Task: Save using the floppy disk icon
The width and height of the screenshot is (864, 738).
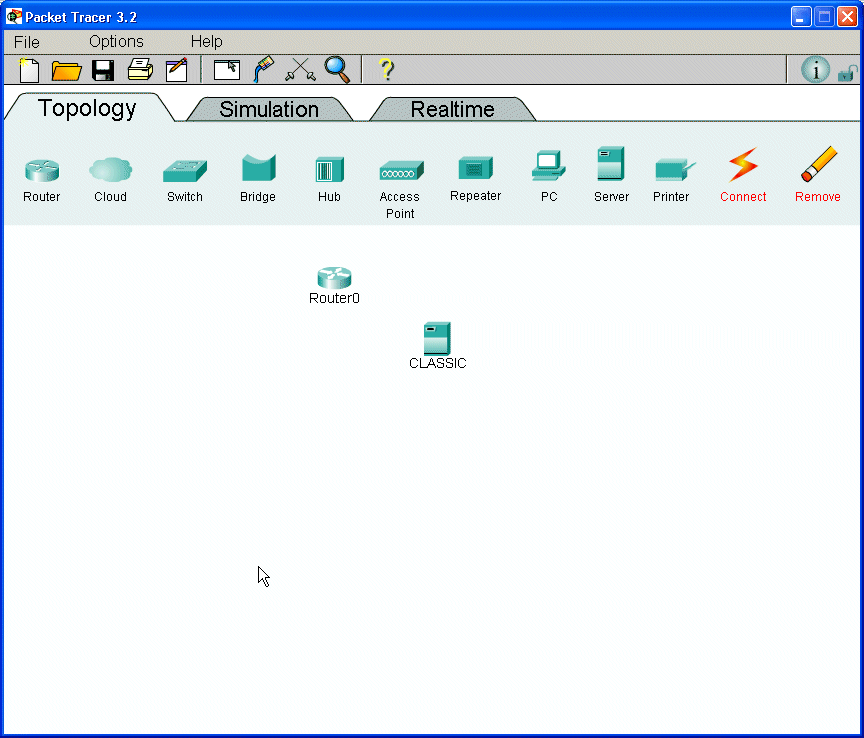Action: pos(102,71)
